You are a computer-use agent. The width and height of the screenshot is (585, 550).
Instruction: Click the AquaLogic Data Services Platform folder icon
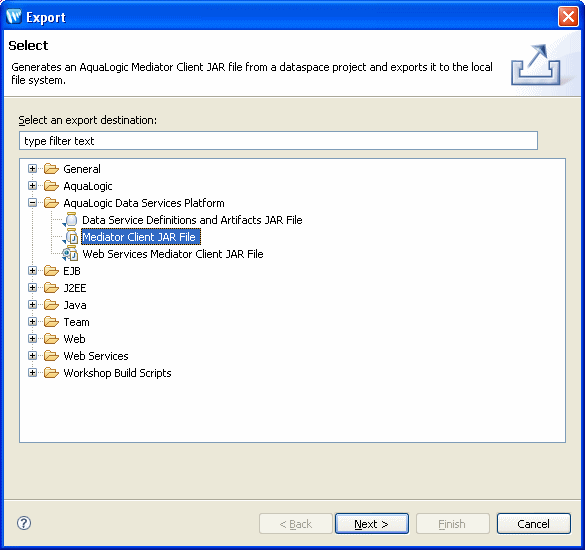[51, 203]
